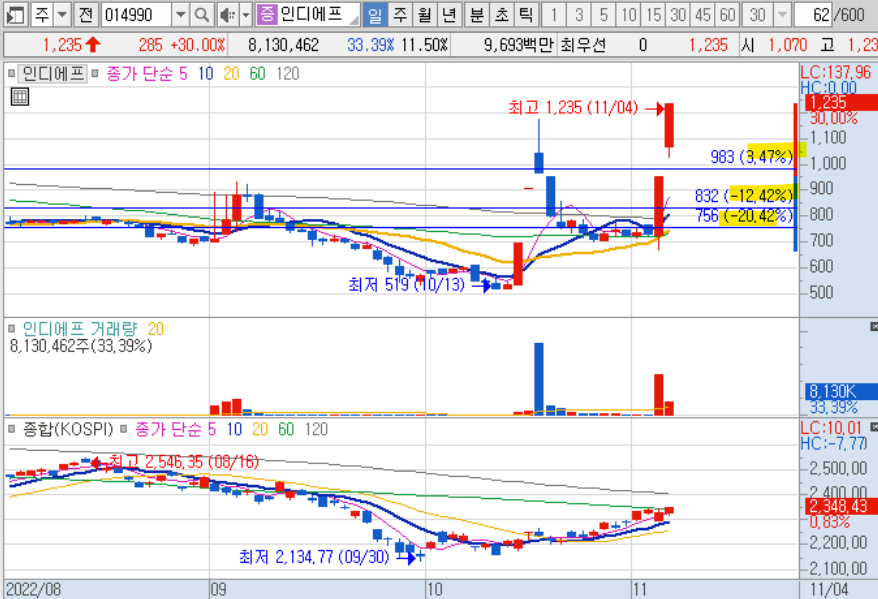Image resolution: width=878 pixels, height=599 pixels.
Task: Toggle the side panel layout icon
Action: (15, 15)
